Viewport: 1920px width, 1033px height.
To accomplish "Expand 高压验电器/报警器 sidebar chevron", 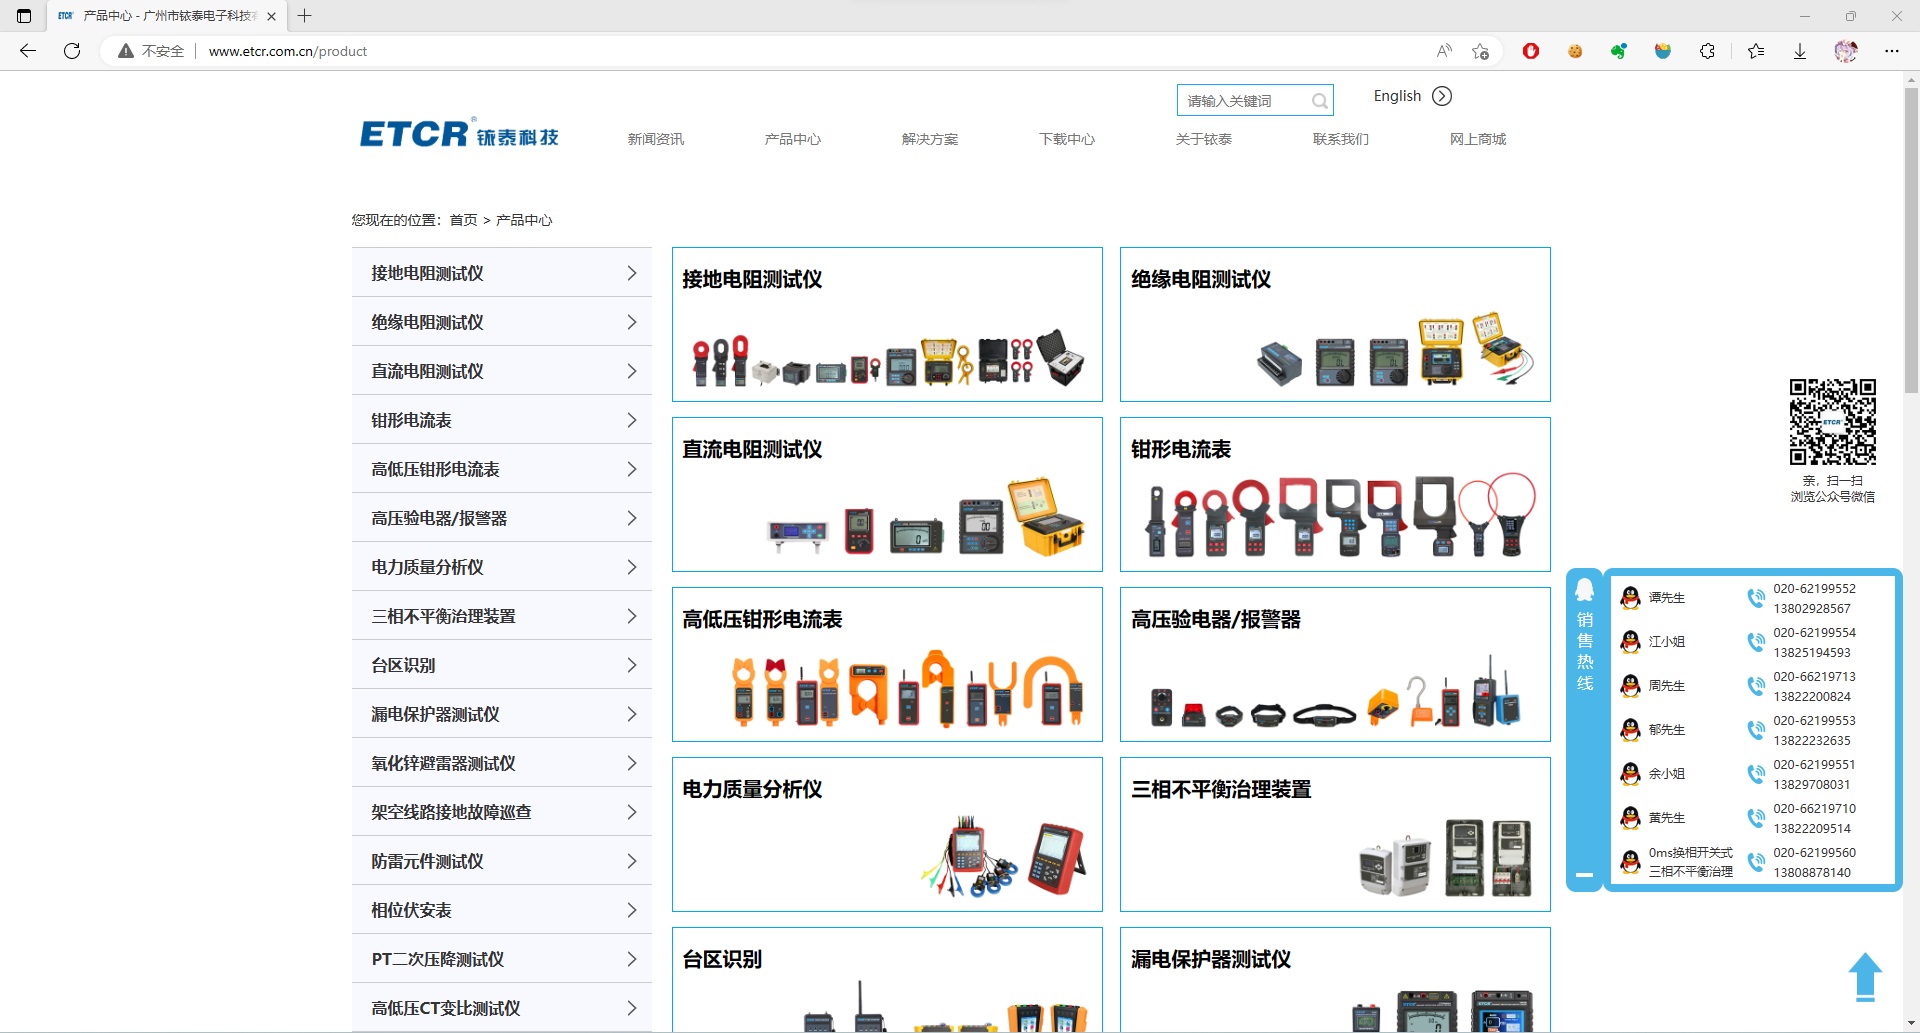I will [x=631, y=518].
